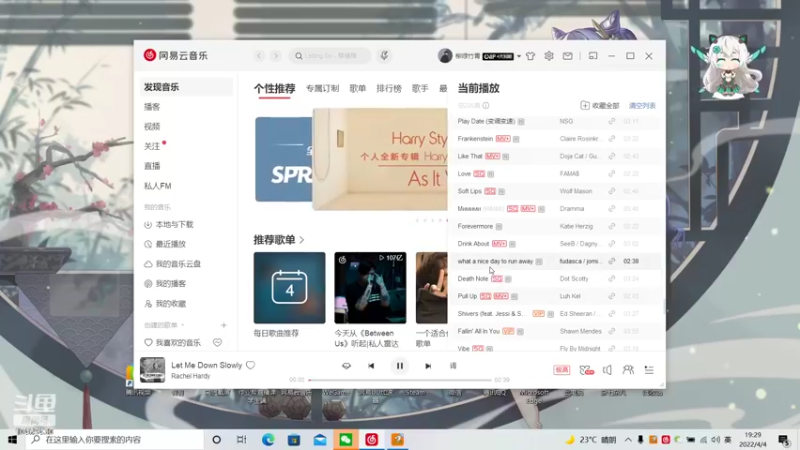Expand 推荐歌单 section arrow
Screen dimensions: 800x450
pyautogui.click(x=302, y=240)
